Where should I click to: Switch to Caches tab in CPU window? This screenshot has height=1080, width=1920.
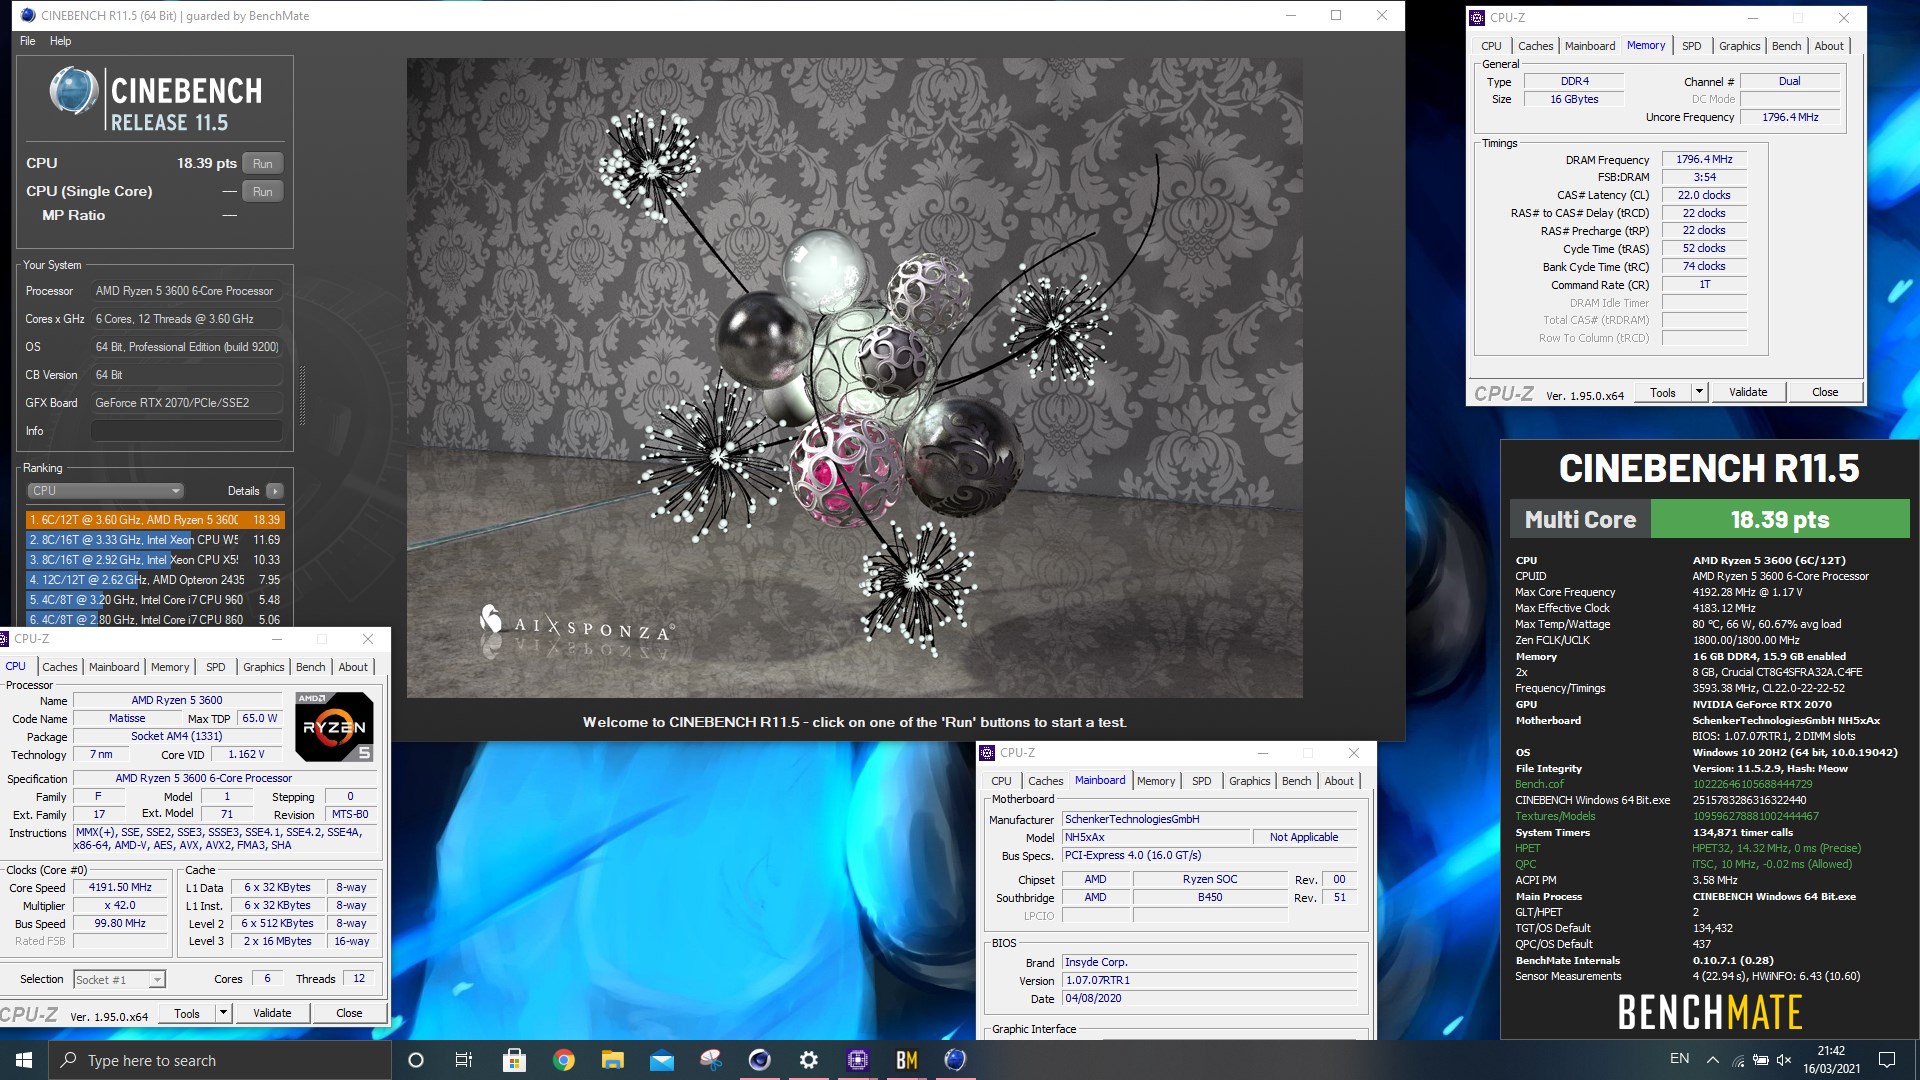tap(60, 667)
